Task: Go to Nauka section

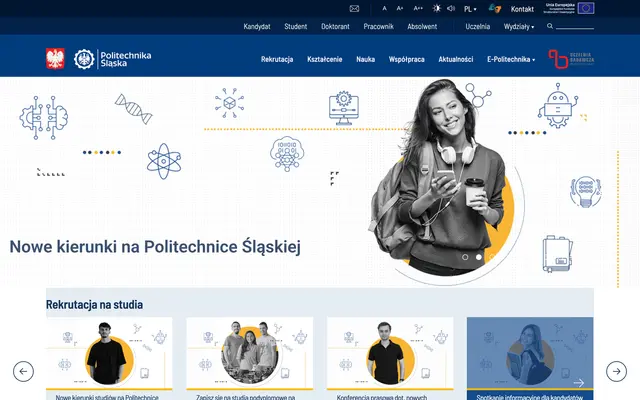Action: point(365,59)
